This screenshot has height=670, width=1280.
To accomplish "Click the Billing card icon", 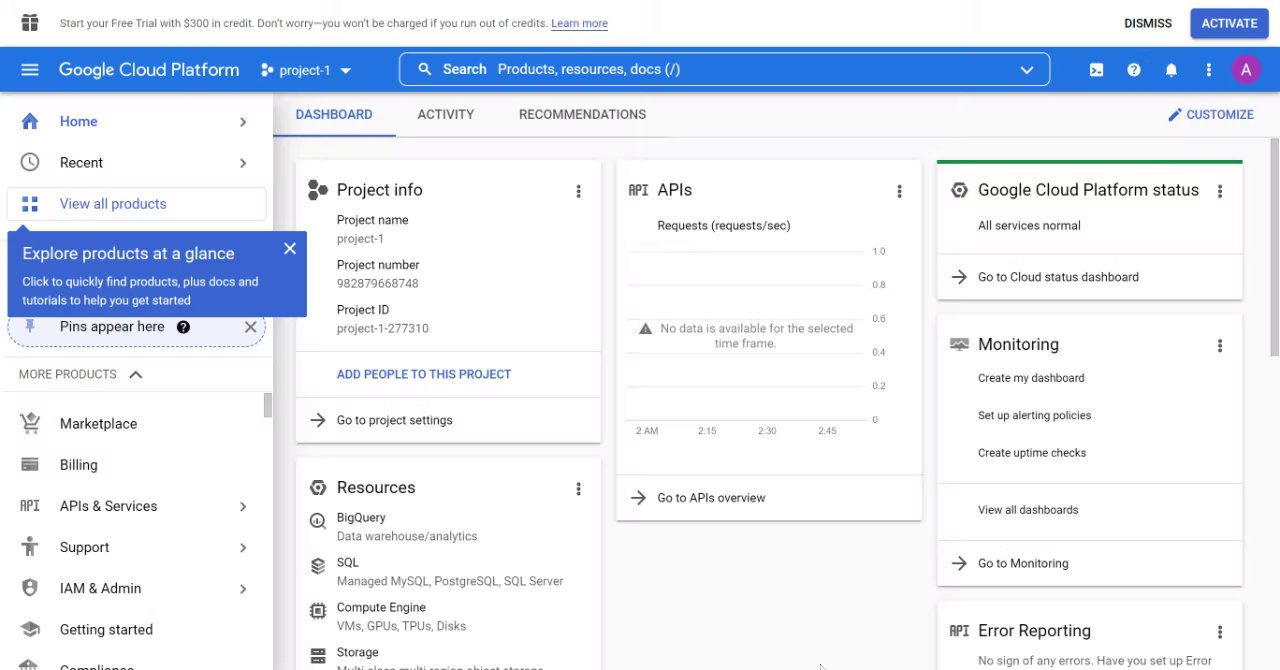I will 30,465.
